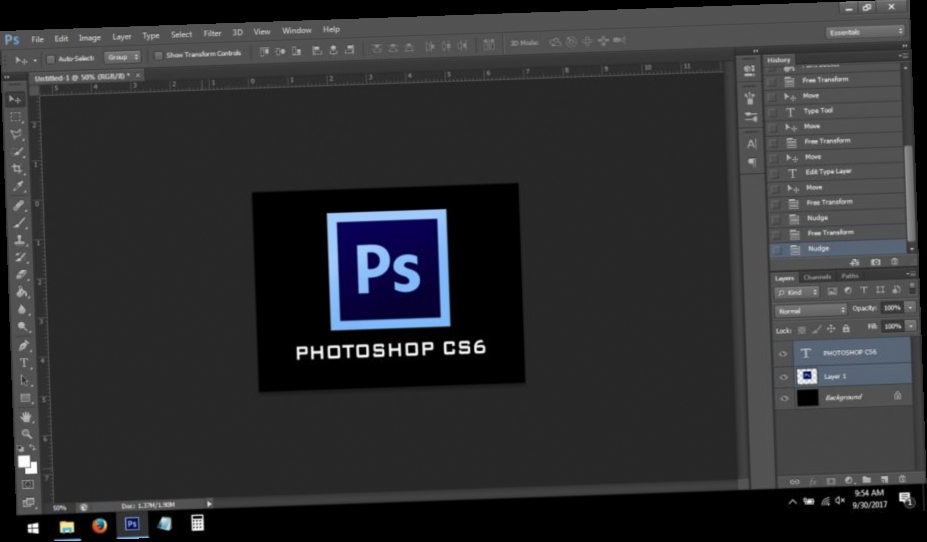Select the Layer 1 thumbnail
The width and height of the screenshot is (927, 542).
pyautogui.click(x=806, y=376)
